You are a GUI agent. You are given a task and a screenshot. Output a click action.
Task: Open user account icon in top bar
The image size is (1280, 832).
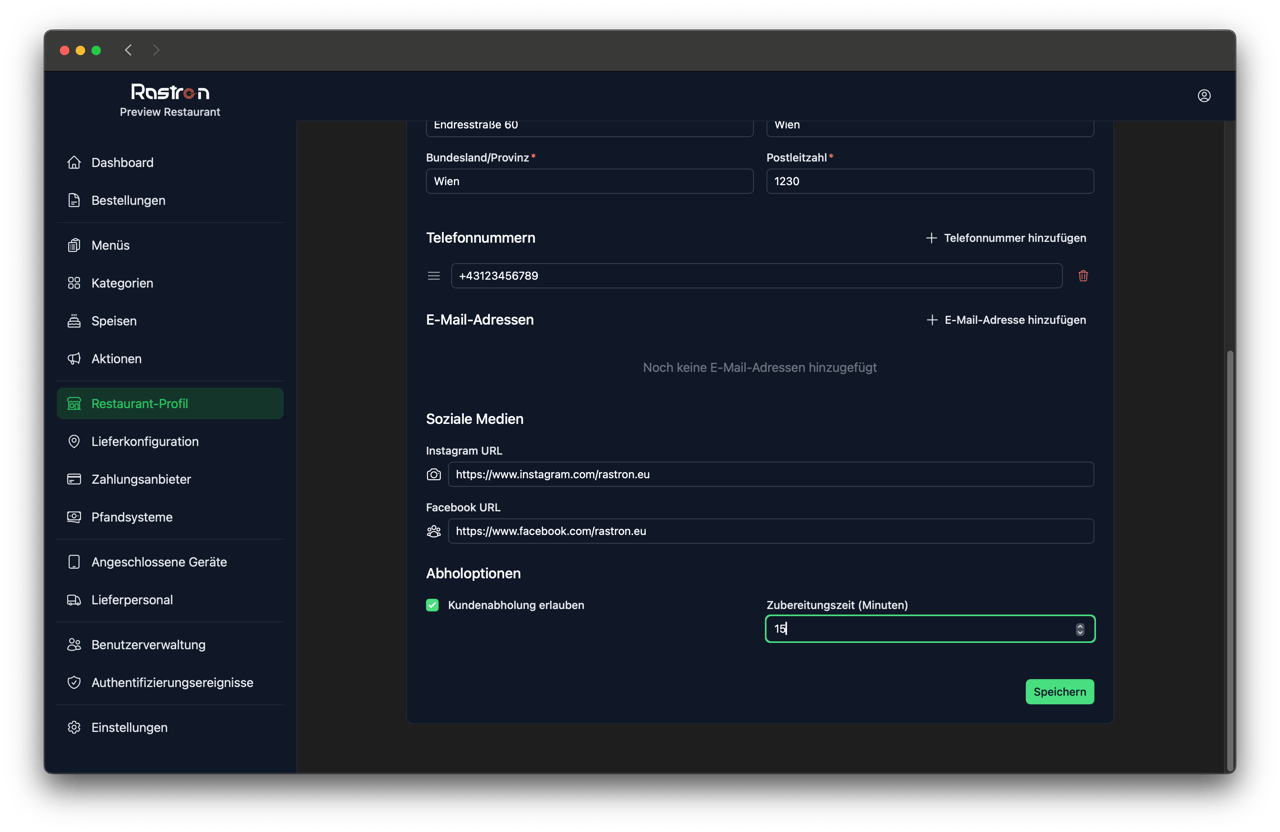(1204, 96)
